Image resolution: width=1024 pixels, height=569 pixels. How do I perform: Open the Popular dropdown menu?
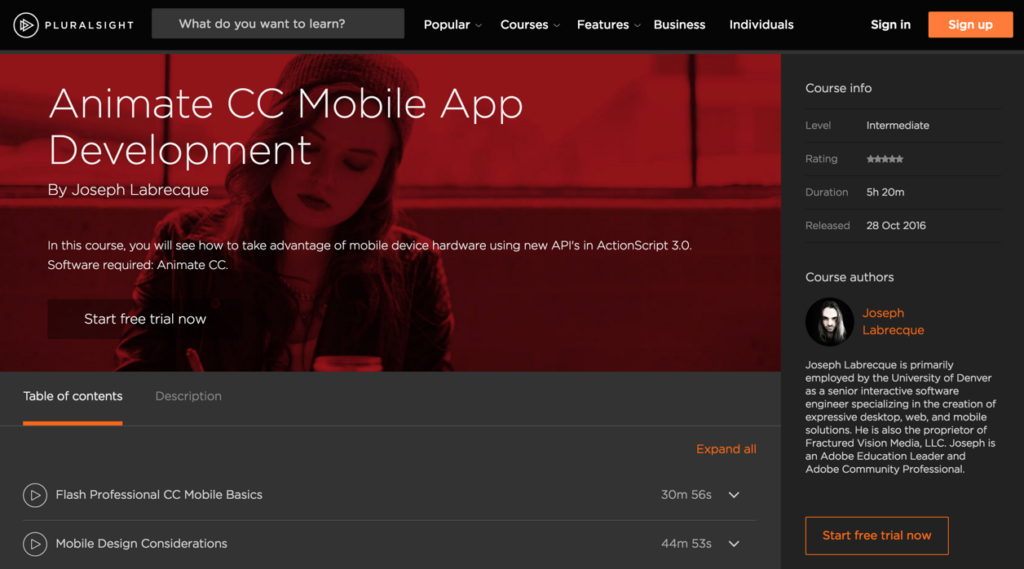click(453, 25)
